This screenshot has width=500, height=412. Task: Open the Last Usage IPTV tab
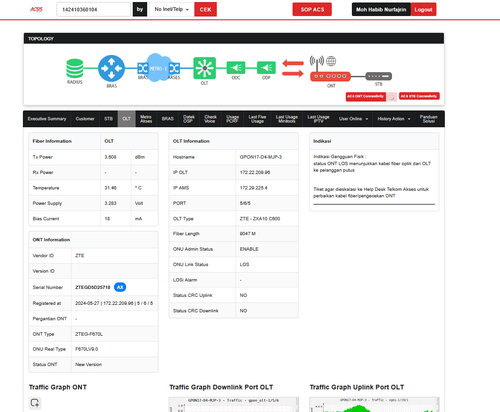[x=318, y=119]
